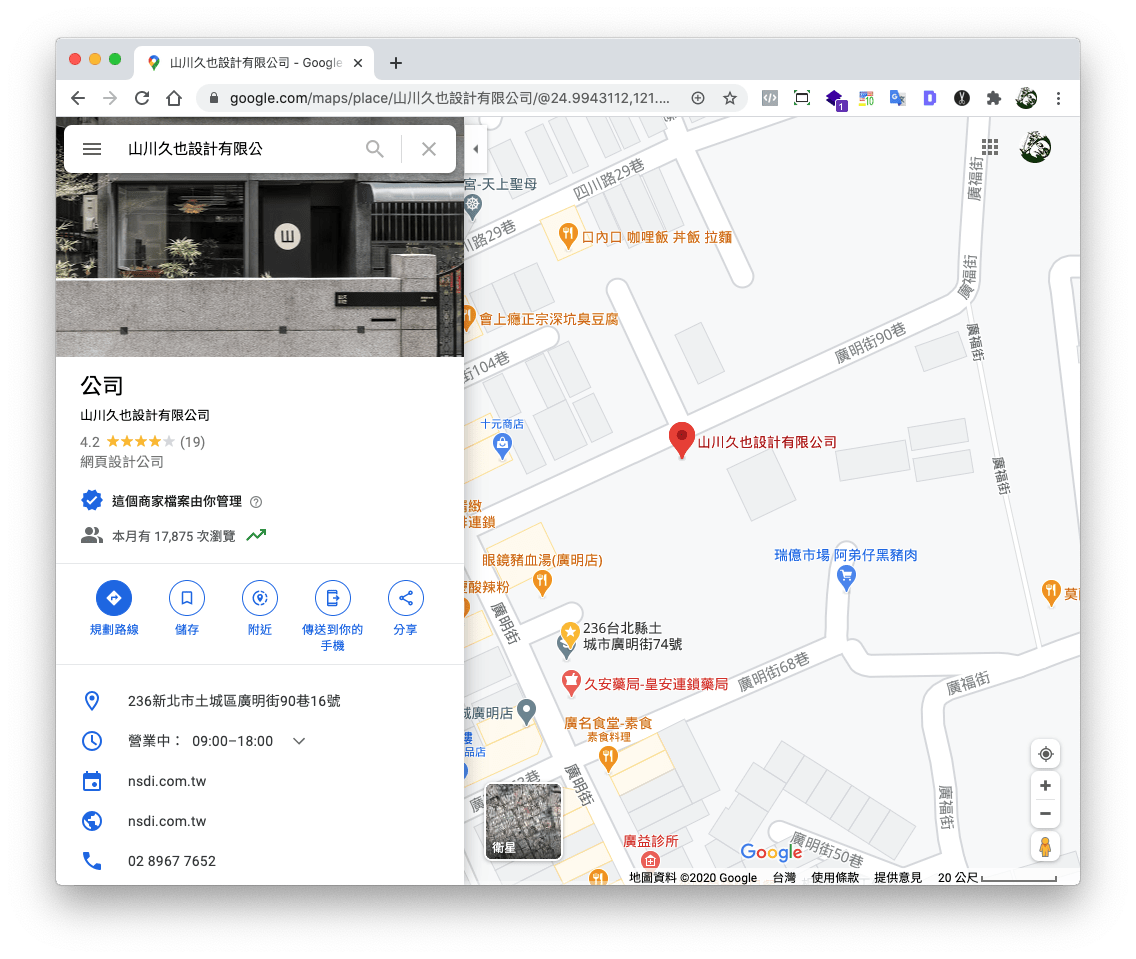Image resolution: width=1136 pixels, height=959 pixels.
Task: Open the Chrome extensions puzzle menu
Action: point(993,98)
